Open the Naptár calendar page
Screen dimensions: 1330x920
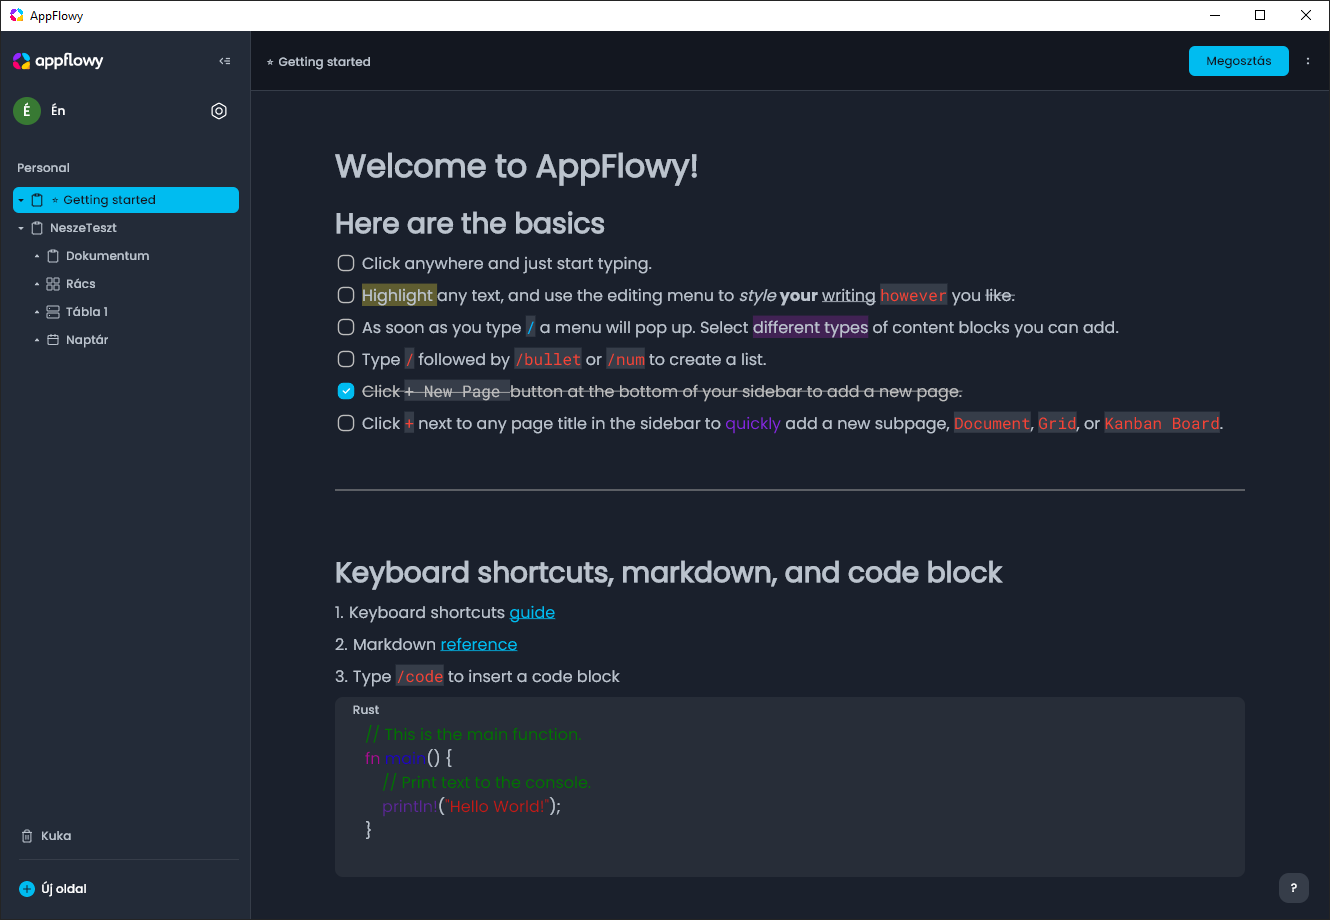click(126, 340)
